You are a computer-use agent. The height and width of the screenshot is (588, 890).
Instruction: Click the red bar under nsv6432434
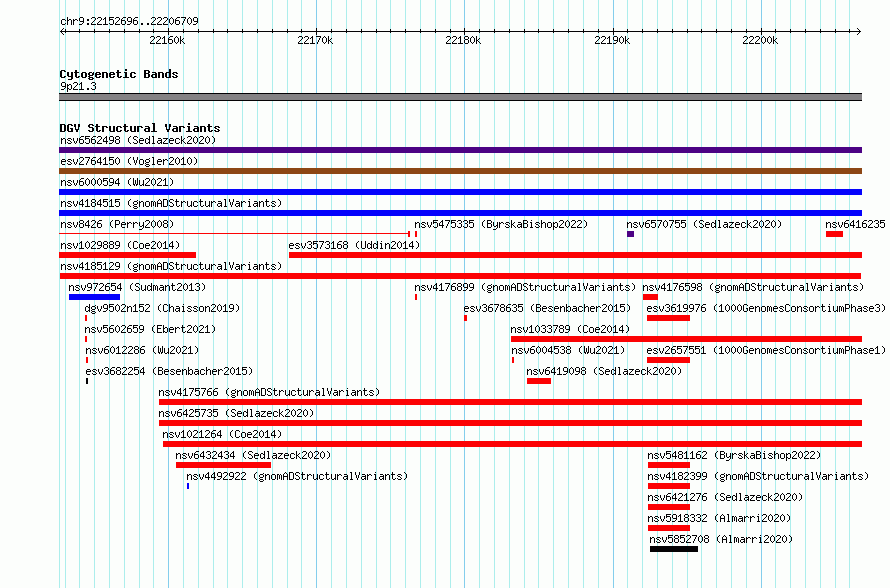click(x=224, y=465)
